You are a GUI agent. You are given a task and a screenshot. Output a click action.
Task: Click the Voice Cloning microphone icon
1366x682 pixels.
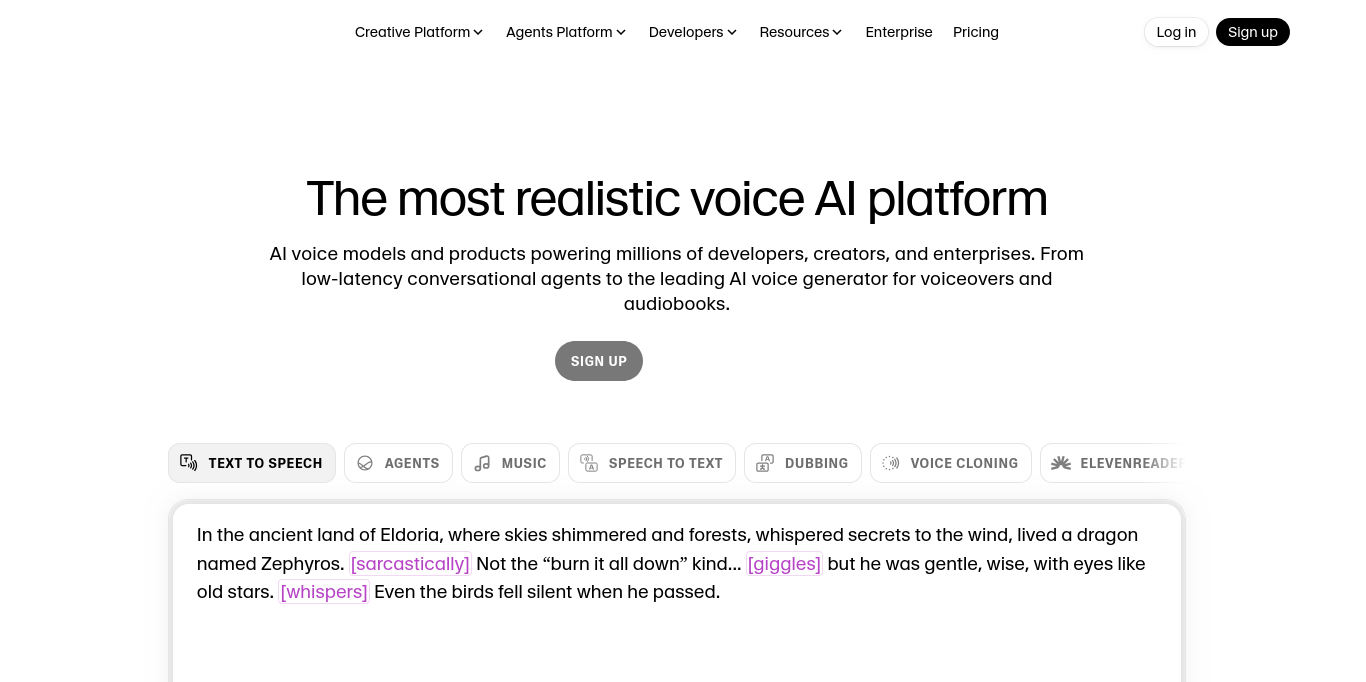891,463
